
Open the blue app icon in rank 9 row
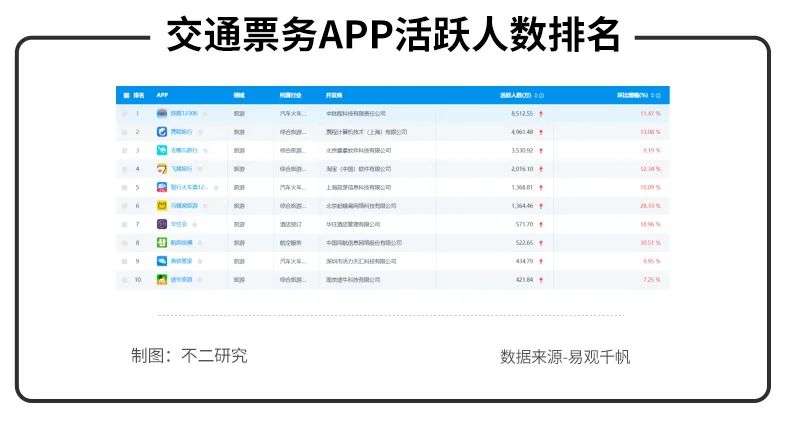pos(162,261)
